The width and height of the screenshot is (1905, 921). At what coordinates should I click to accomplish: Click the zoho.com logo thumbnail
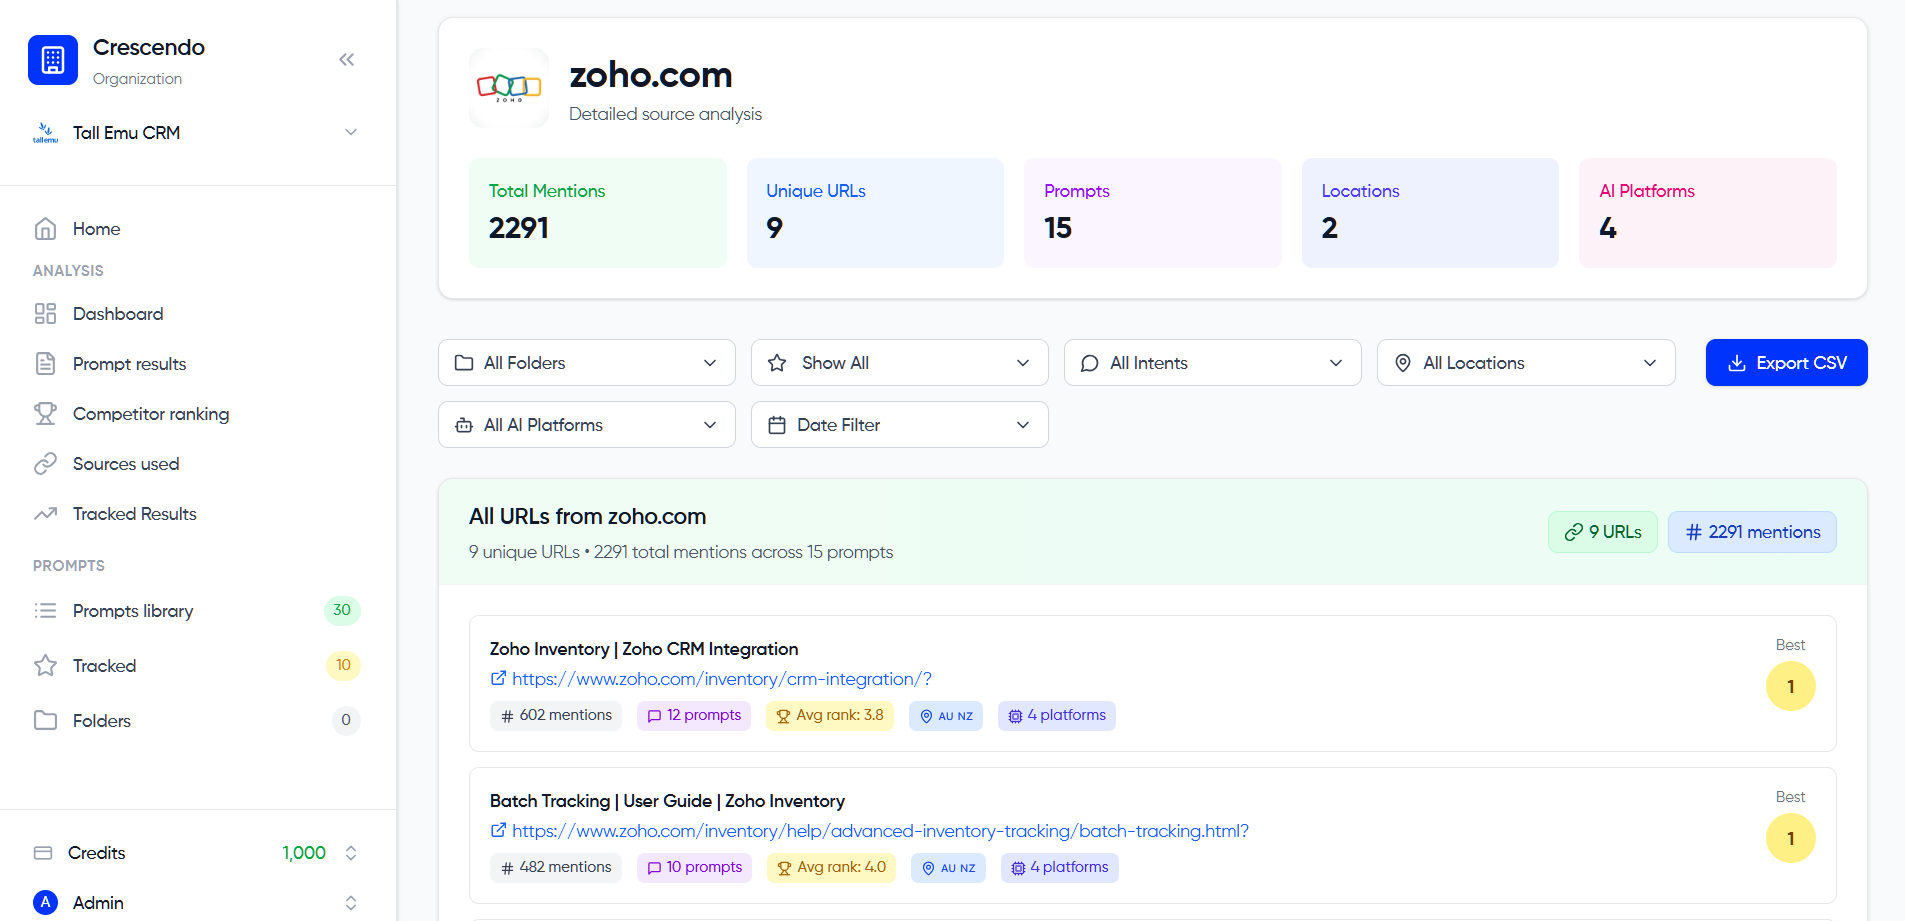(509, 88)
